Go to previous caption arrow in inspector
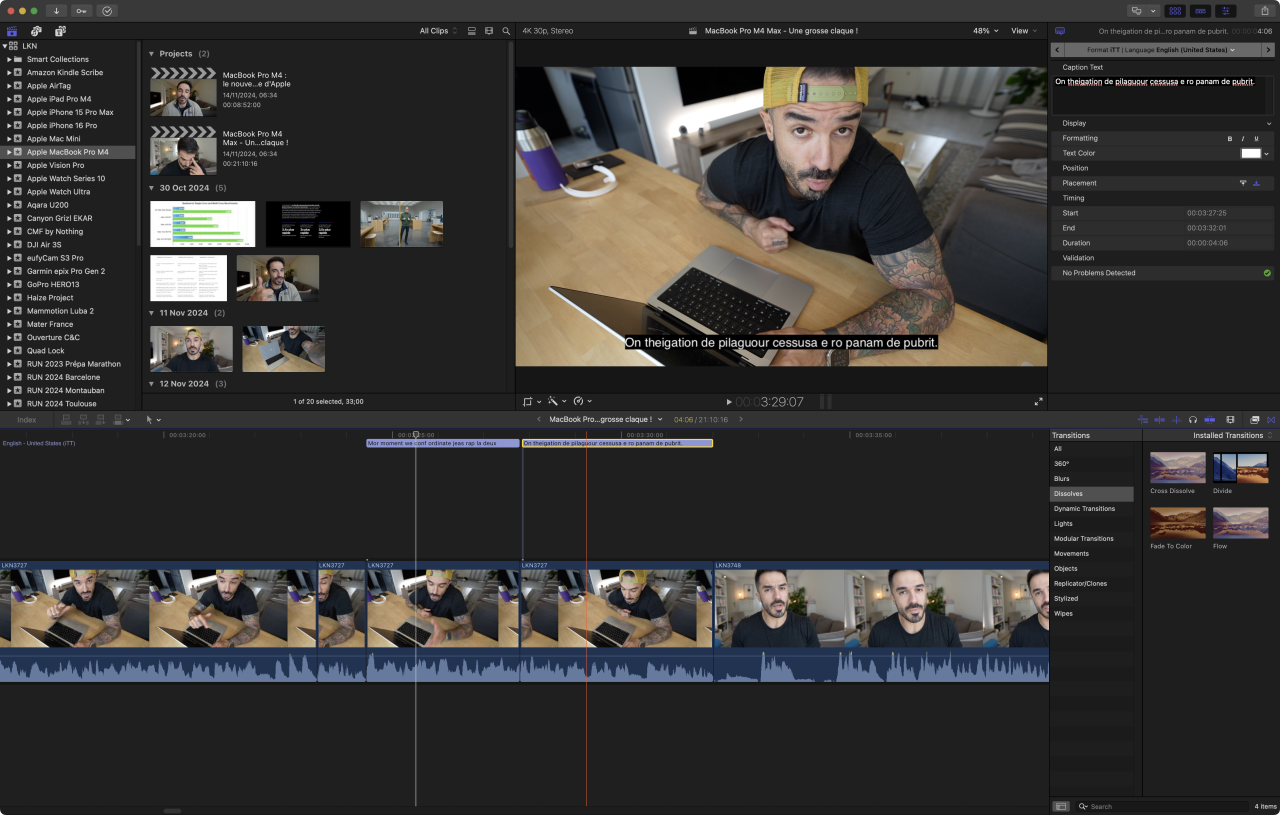This screenshot has width=1280, height=815. [1057, 49]
